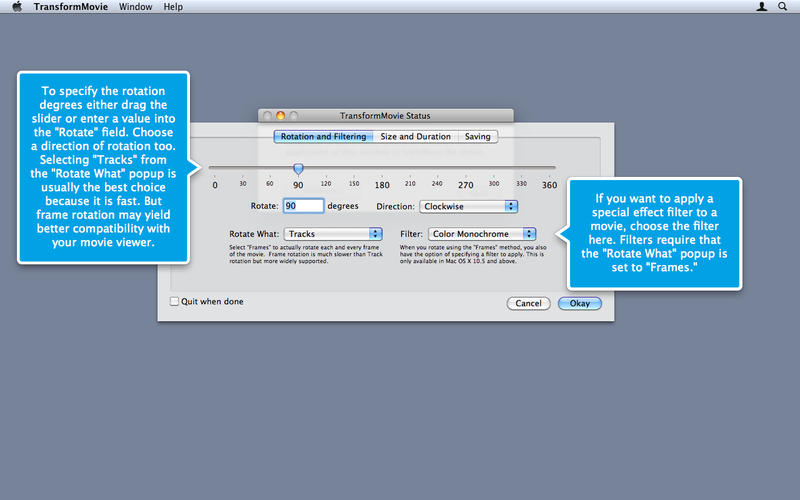800x500 pixels.
Task: Click the TransformMovie Status title bar
Action: [385, 116]
